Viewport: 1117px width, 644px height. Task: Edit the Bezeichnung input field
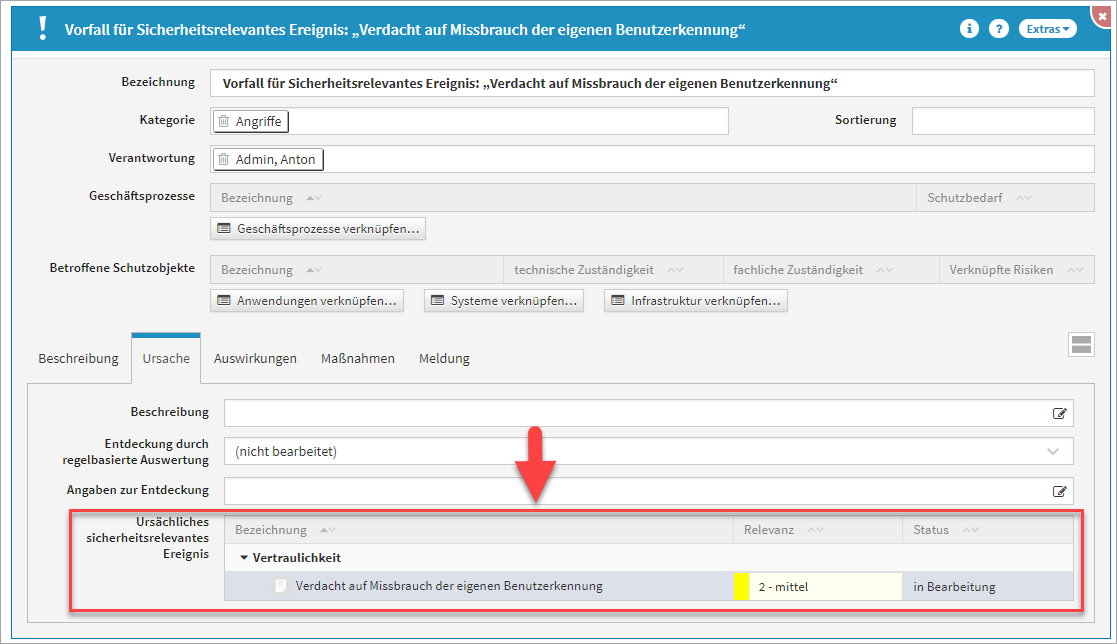(x=652, y=83)
